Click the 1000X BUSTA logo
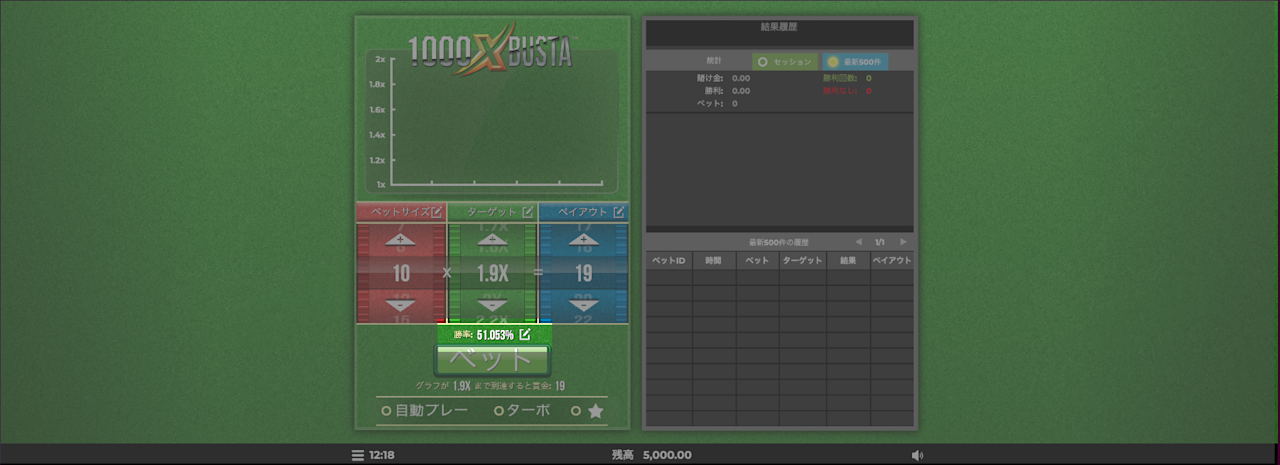 click(490, 51)
